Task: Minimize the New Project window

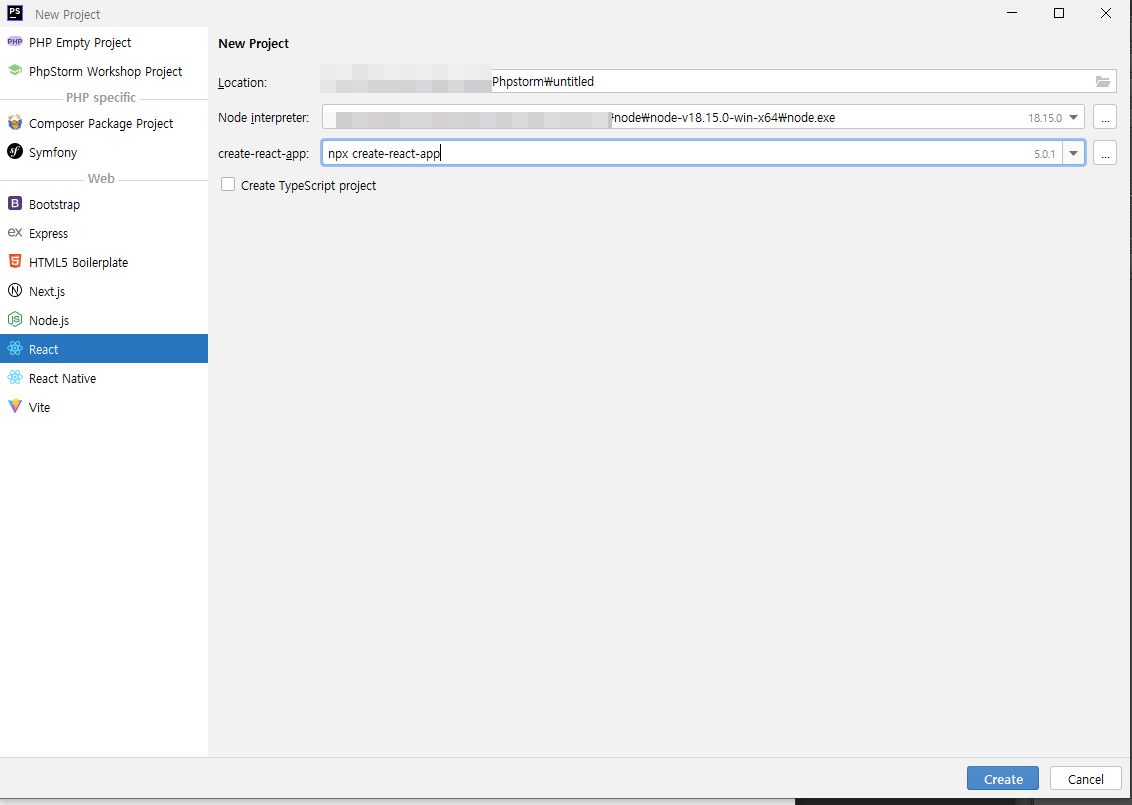Action: click(x=1011, y=13)
